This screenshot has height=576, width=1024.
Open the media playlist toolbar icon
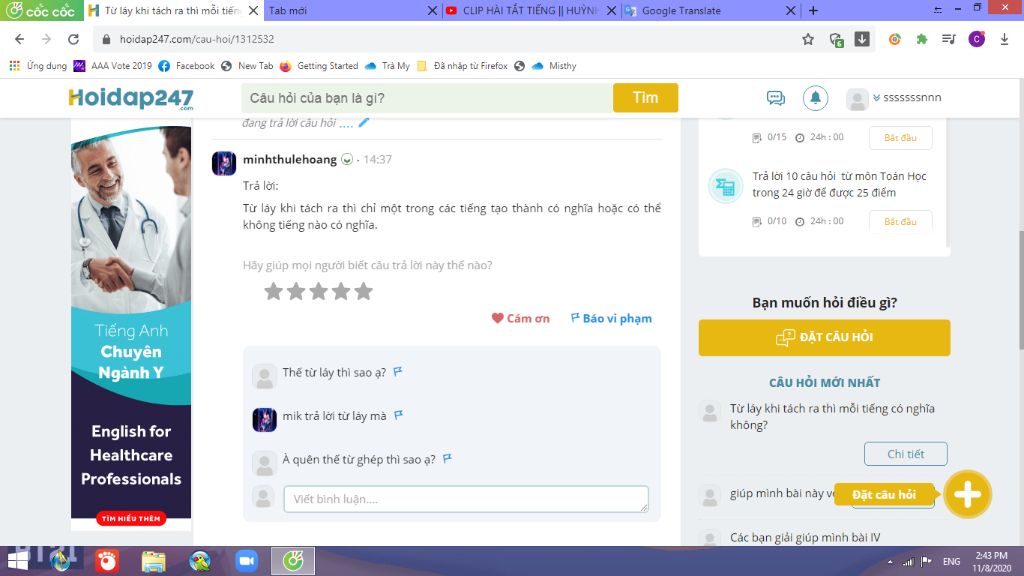point(949,39)
